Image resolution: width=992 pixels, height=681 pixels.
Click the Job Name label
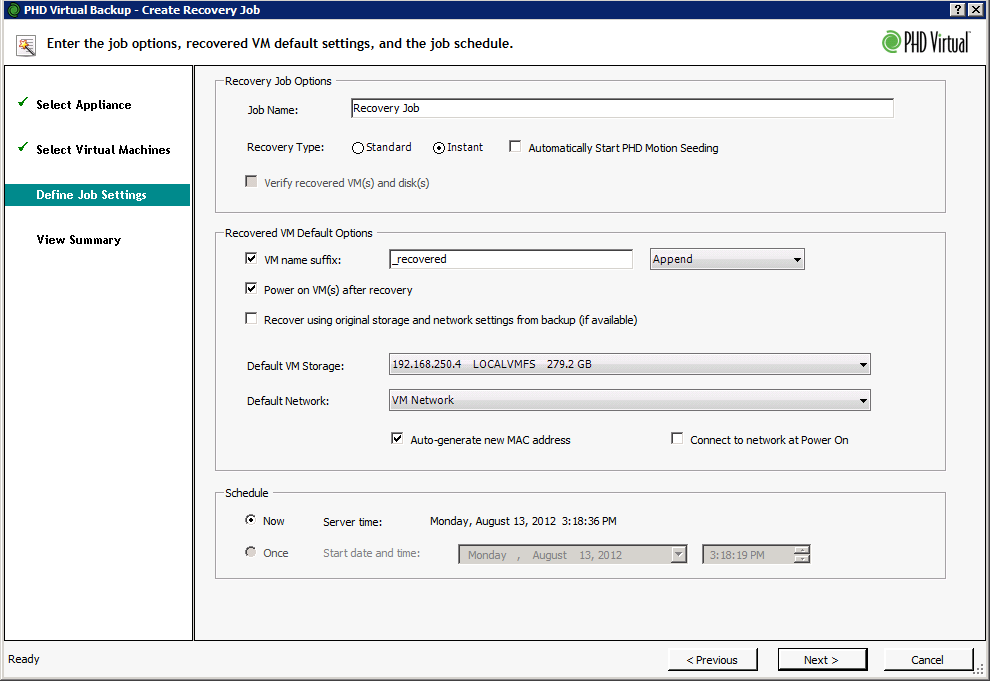[x=273, y=109]
